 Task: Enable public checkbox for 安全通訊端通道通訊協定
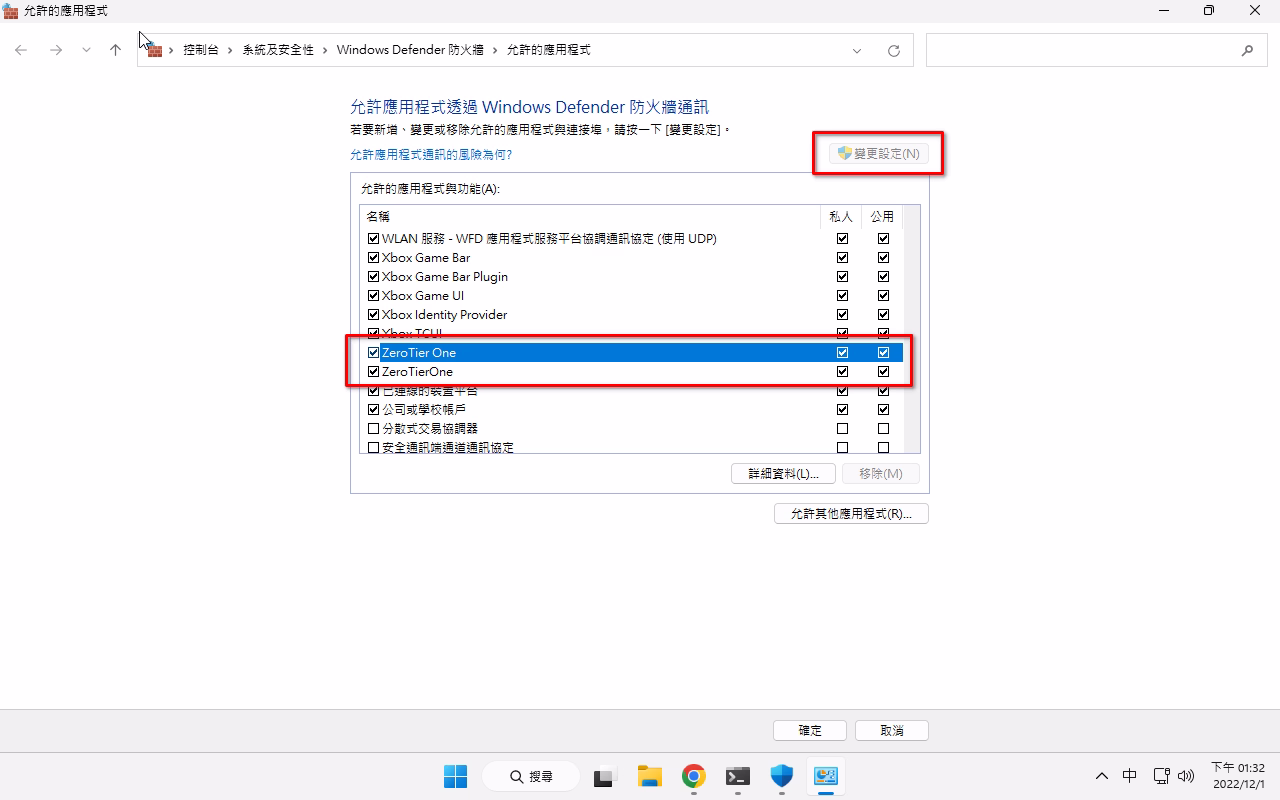click(883, 448)
